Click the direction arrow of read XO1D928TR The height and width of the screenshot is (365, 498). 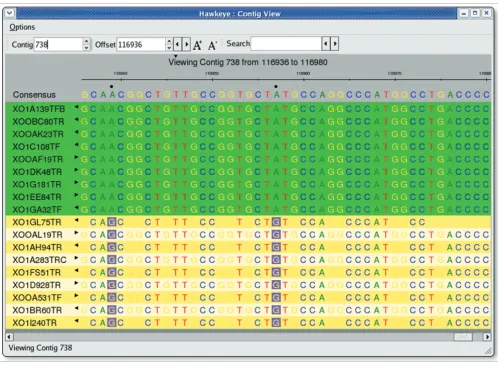click(76, 283)
